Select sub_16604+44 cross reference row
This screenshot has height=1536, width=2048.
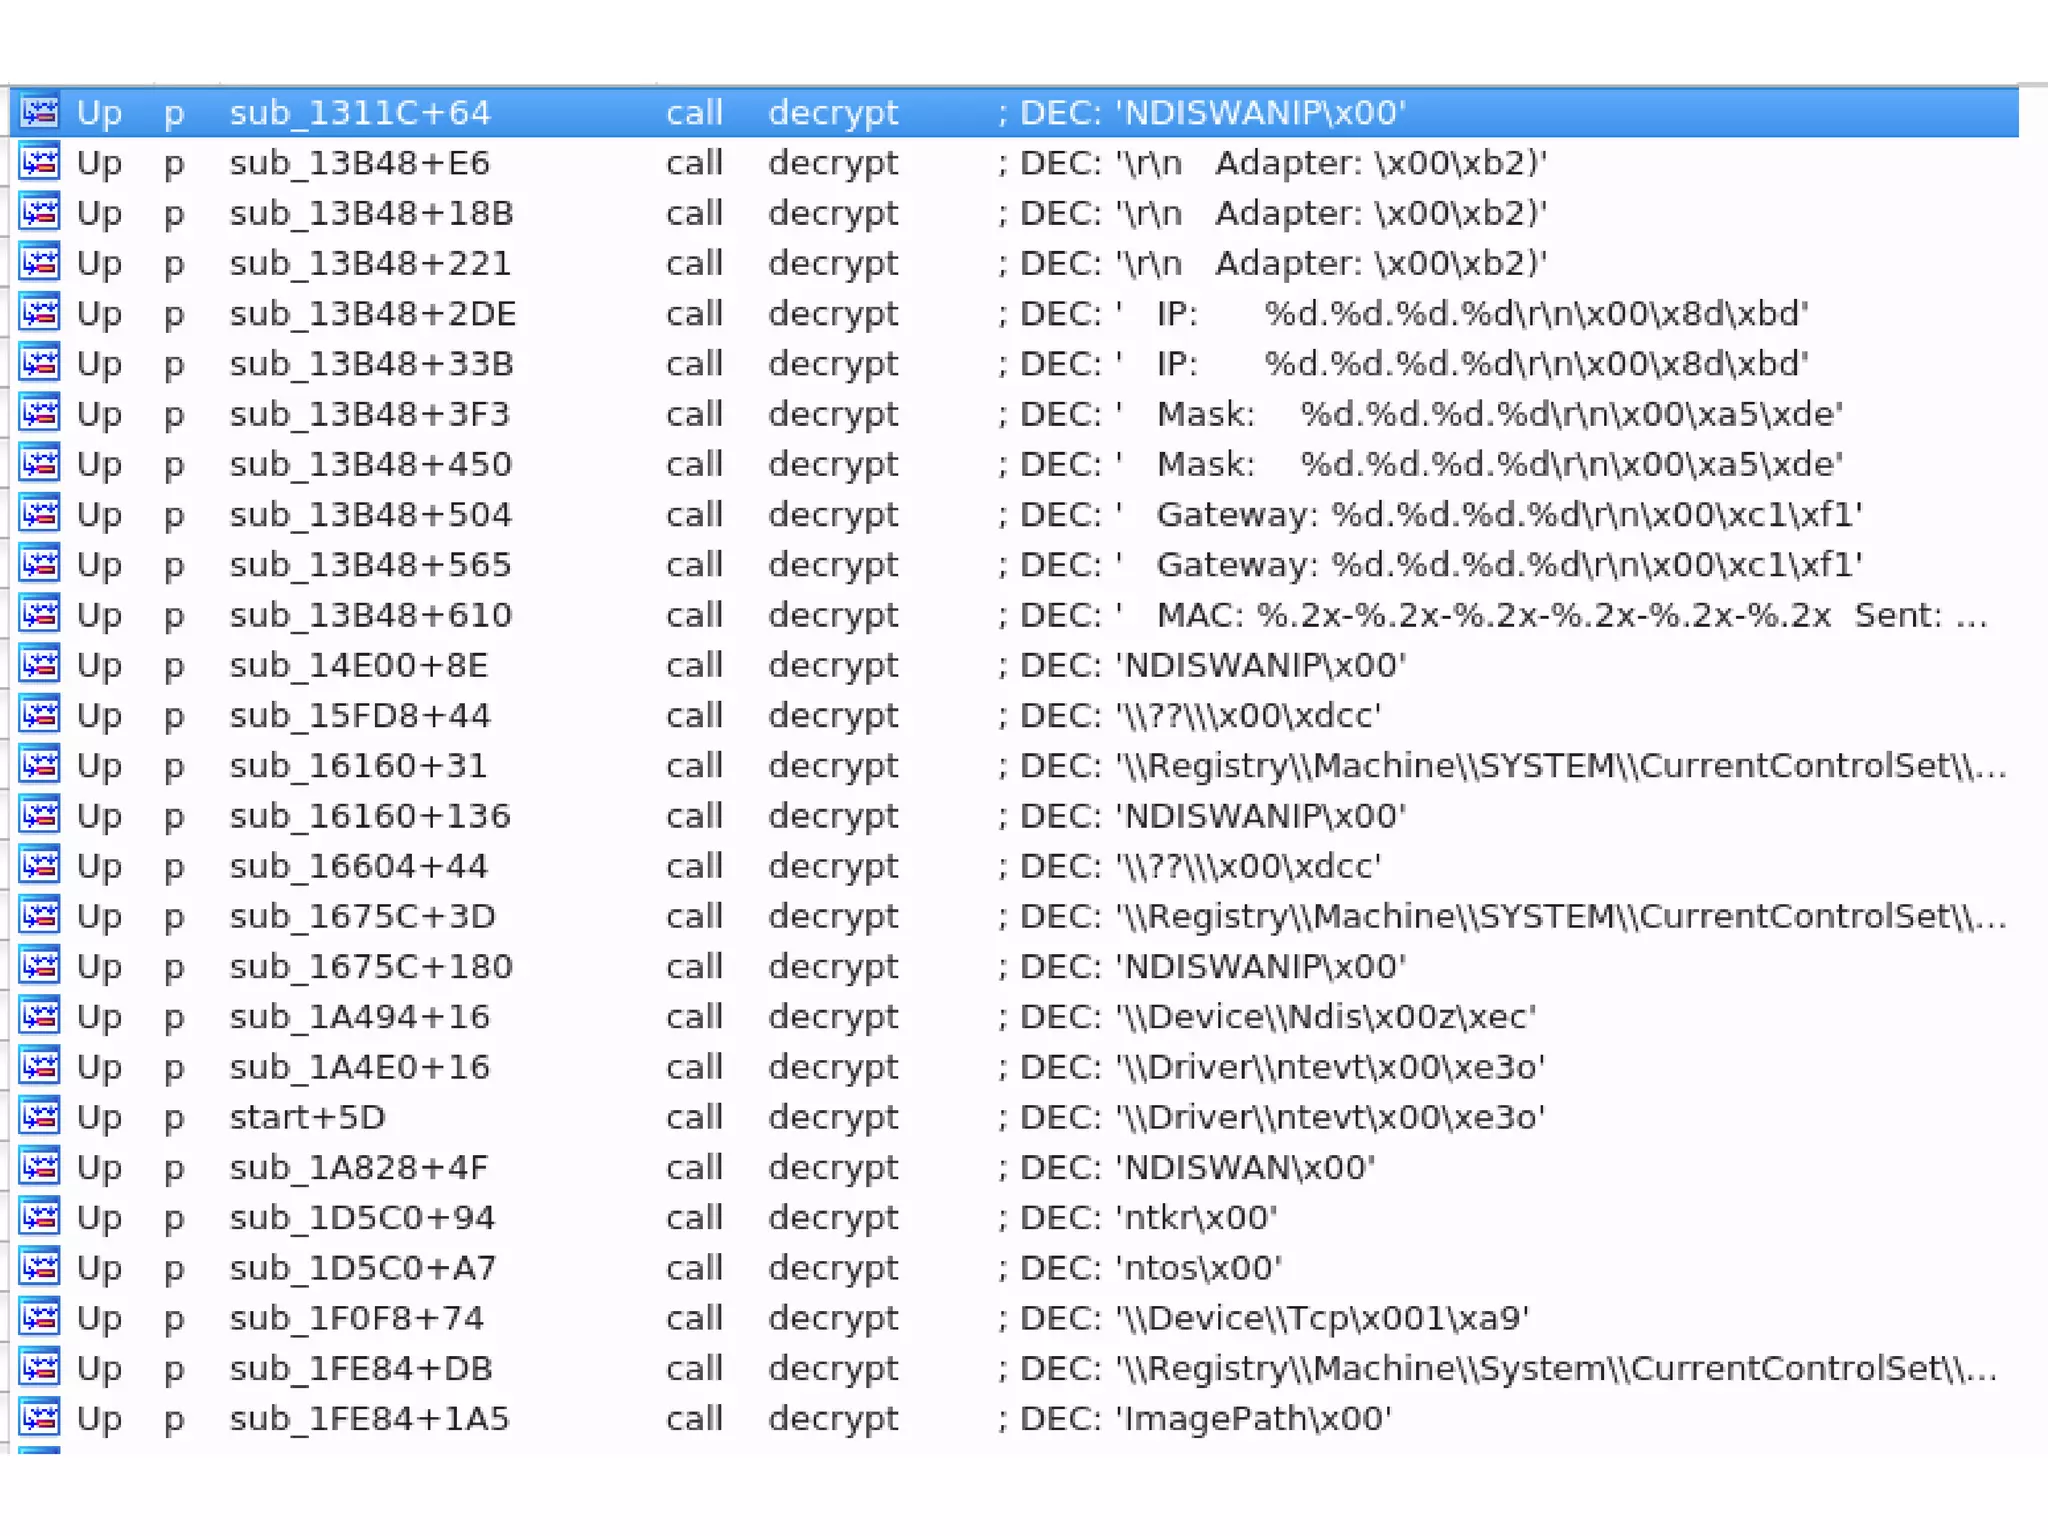pos(359,865)
